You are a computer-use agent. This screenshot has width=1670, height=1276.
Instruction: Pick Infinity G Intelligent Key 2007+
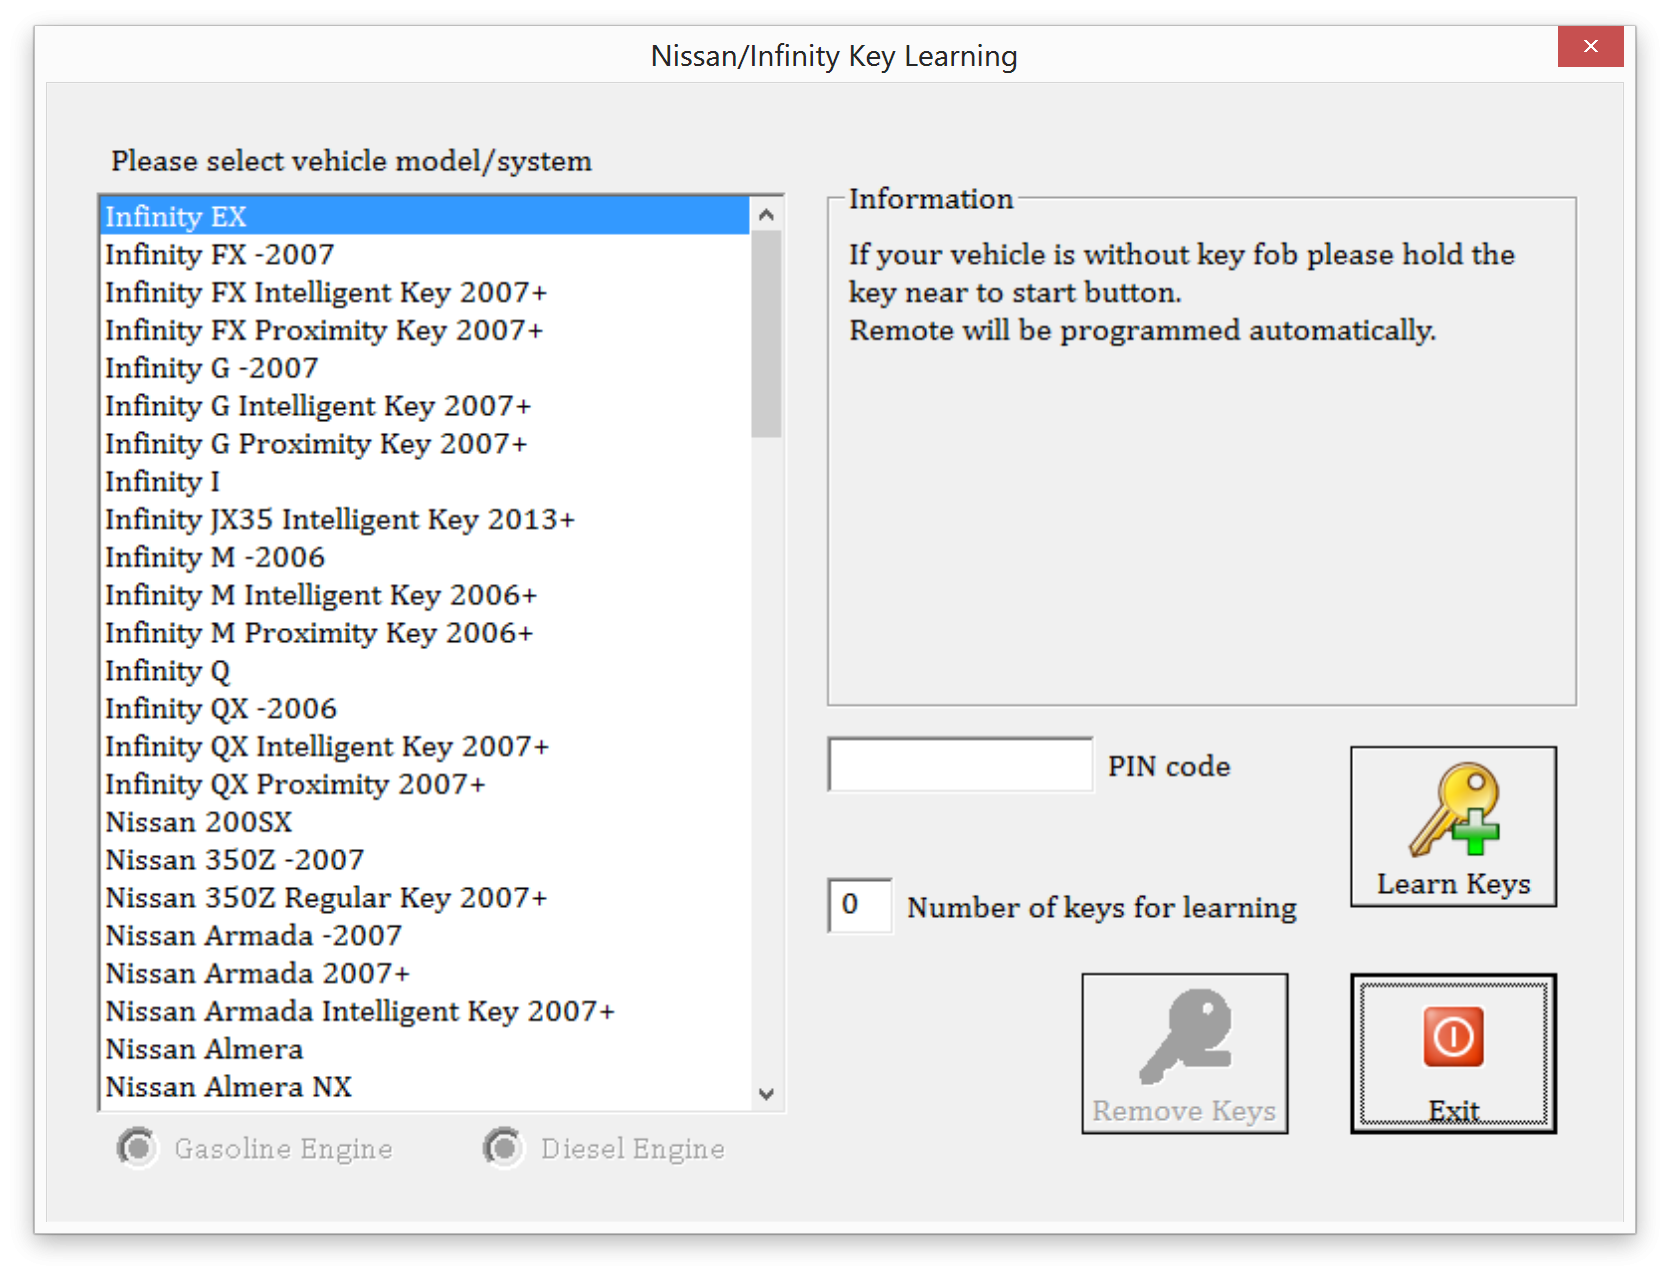[x=425, y=406]
